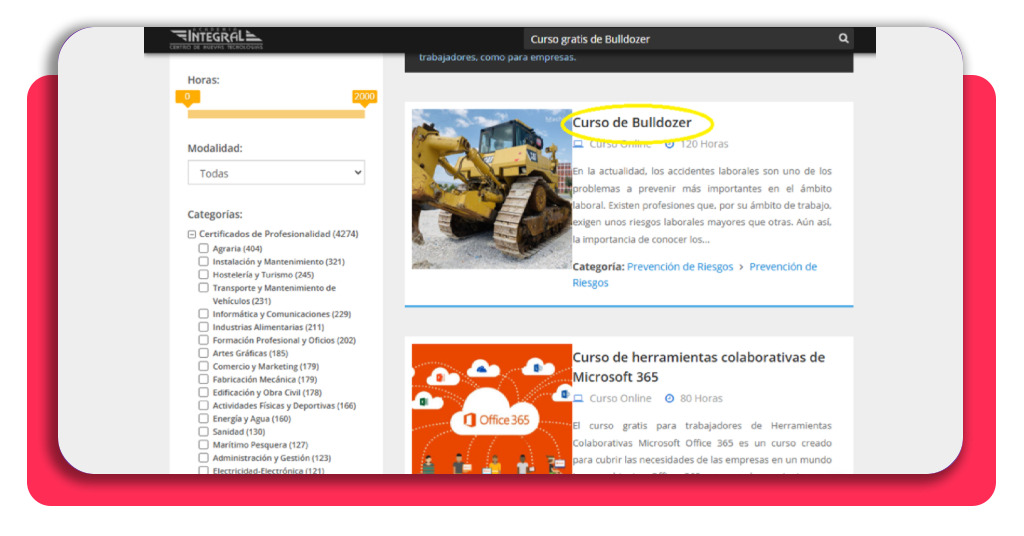Check Artes Gráficas (185)
The height and width of the screenshot is (536, 1024).
click(204, 353)
